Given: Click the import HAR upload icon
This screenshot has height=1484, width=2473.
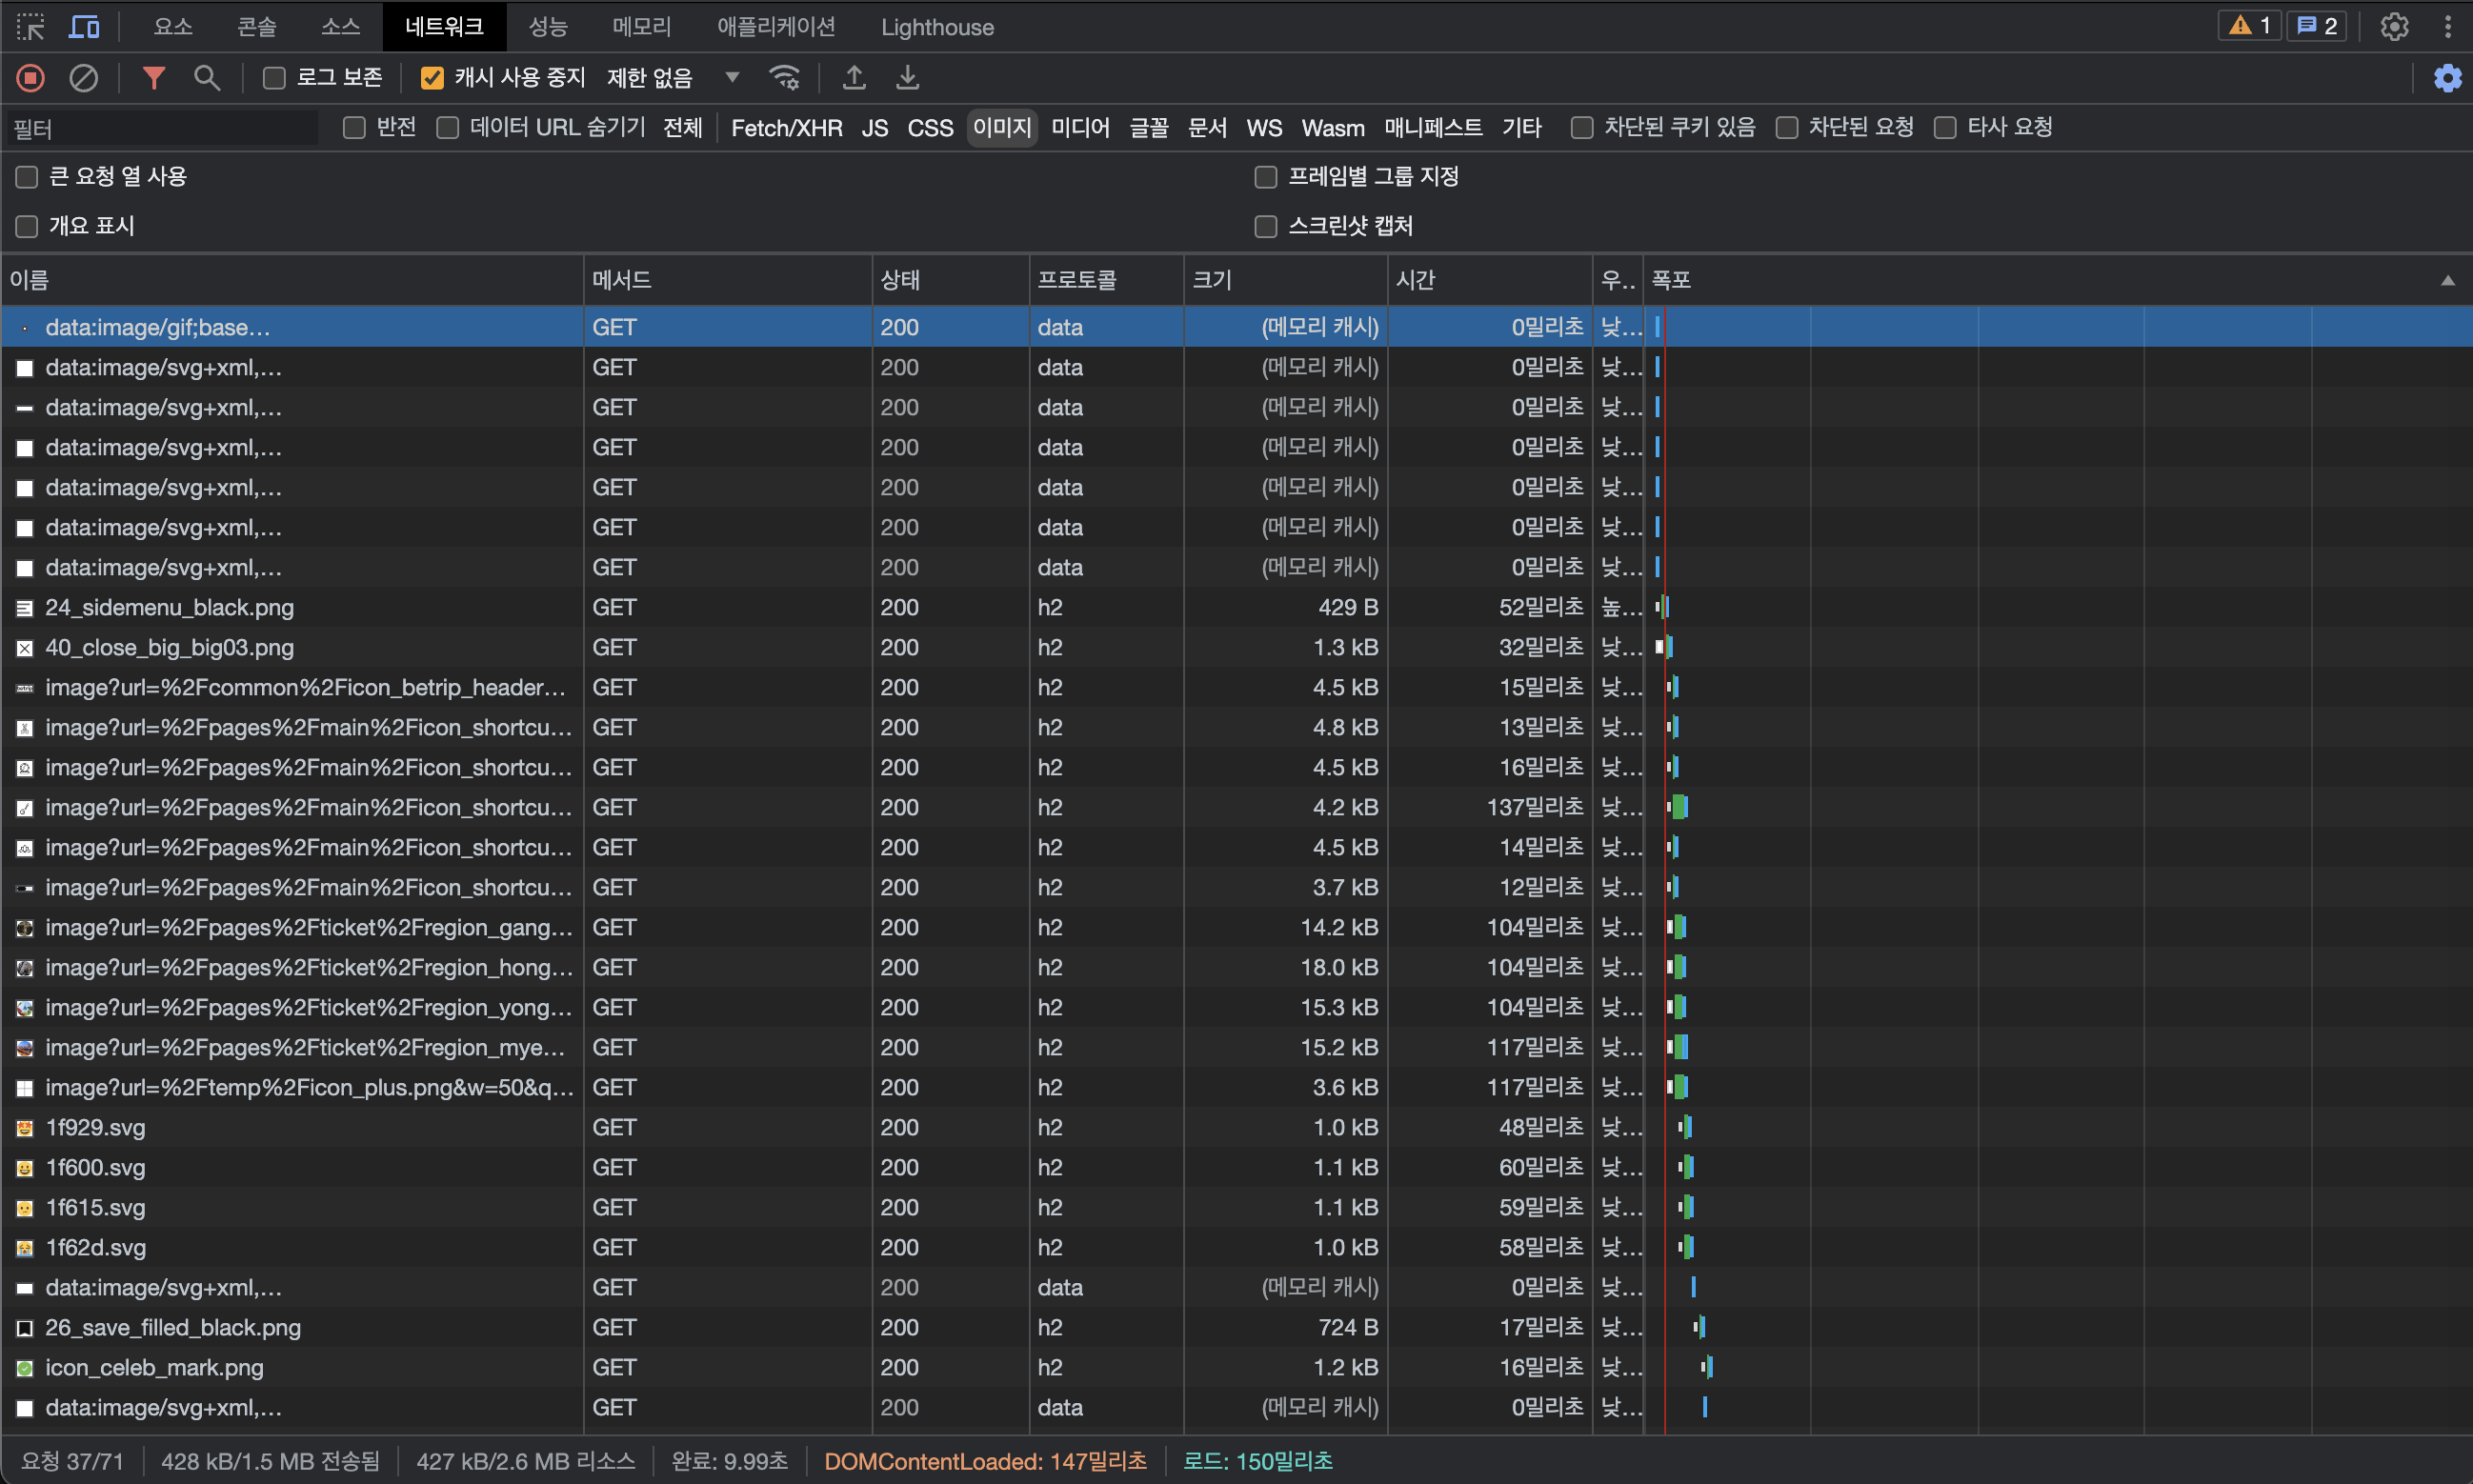Looking at the screenshot, I should (x=854, y=78).
